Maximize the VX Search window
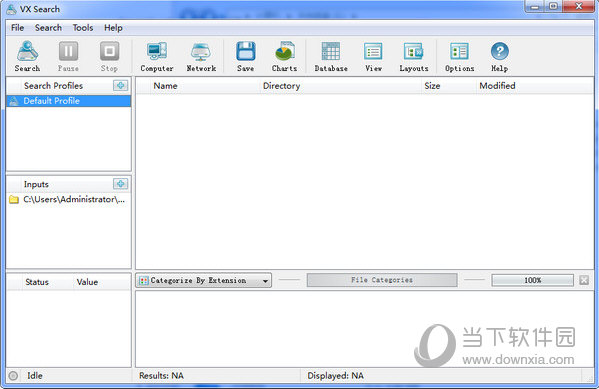 pyautogui.click(x=553, y=6)
